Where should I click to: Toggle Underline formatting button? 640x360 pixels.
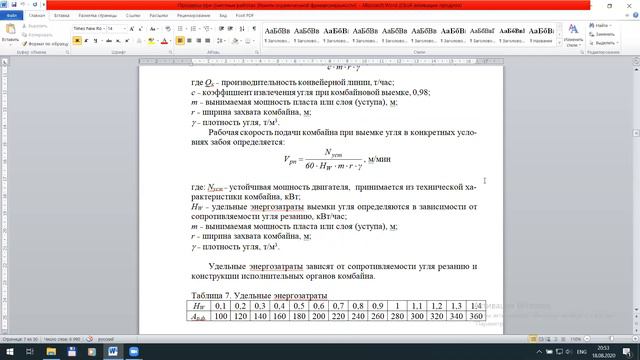96,41
